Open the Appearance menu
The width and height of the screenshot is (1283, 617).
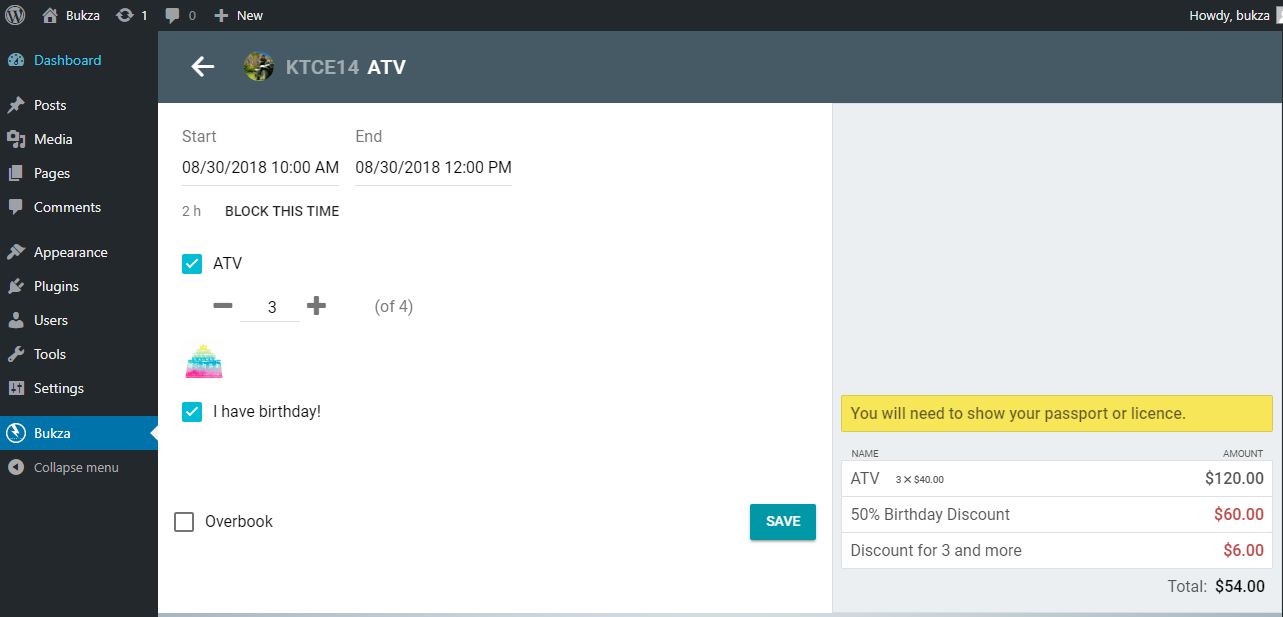tap(78, 252)
